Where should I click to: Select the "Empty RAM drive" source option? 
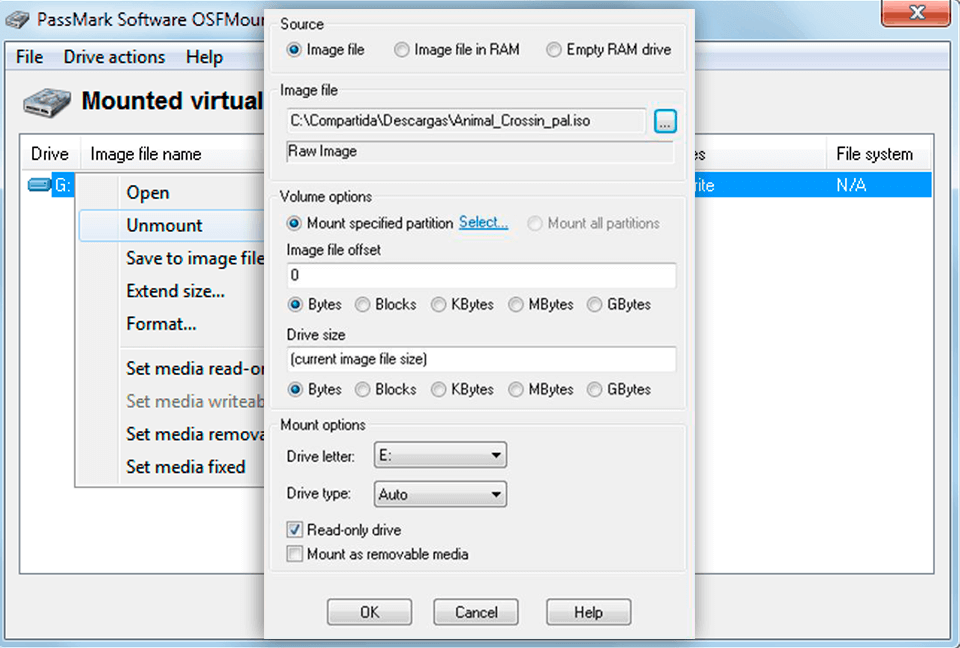click(x=553, y=49)
